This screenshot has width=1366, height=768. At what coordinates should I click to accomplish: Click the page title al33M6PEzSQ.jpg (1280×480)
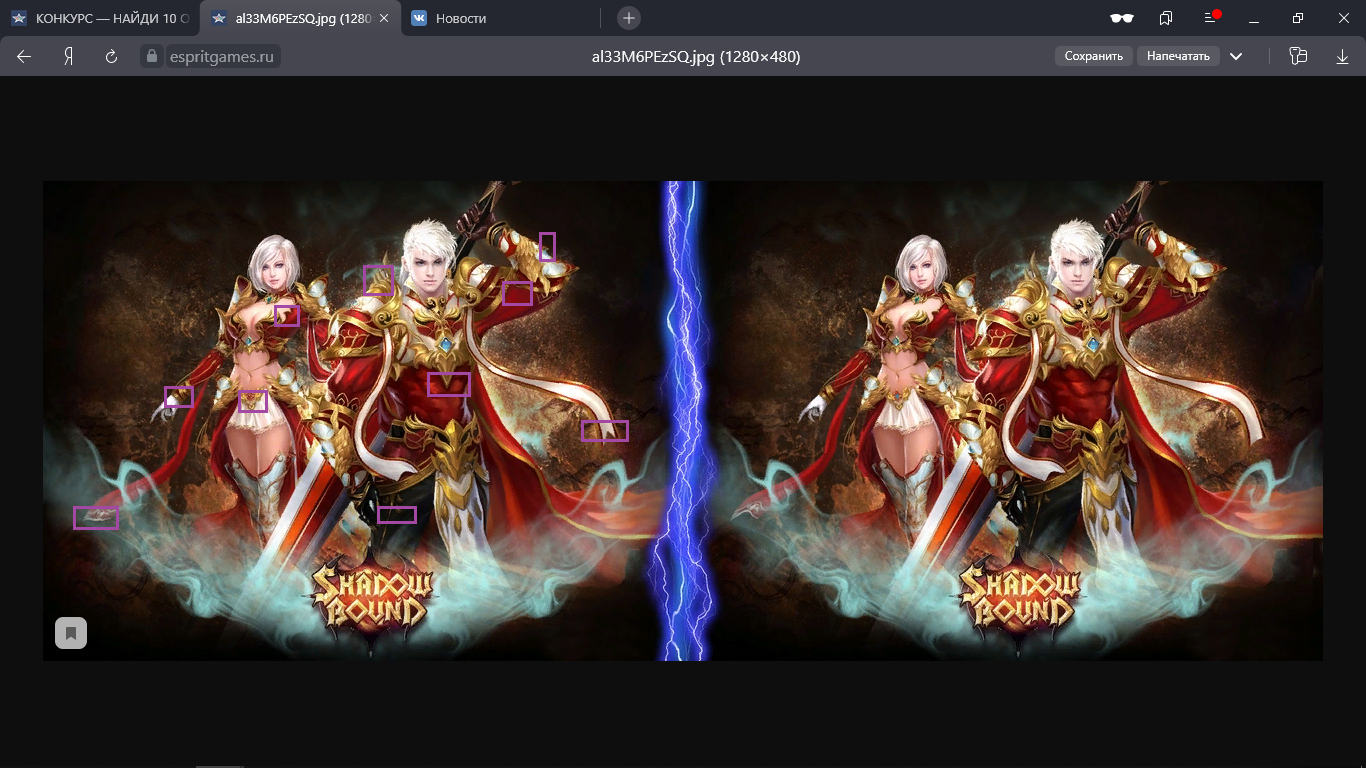tap(696, 57)
